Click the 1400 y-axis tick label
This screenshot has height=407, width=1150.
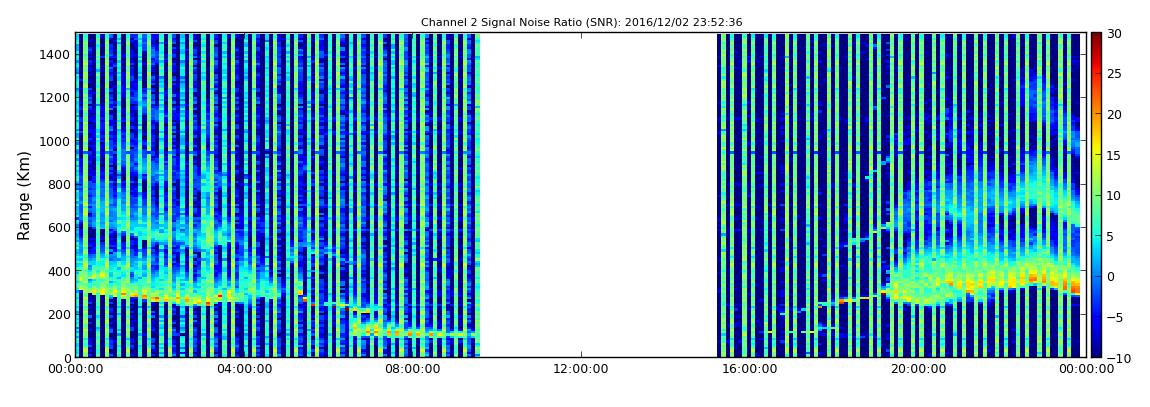56,54
